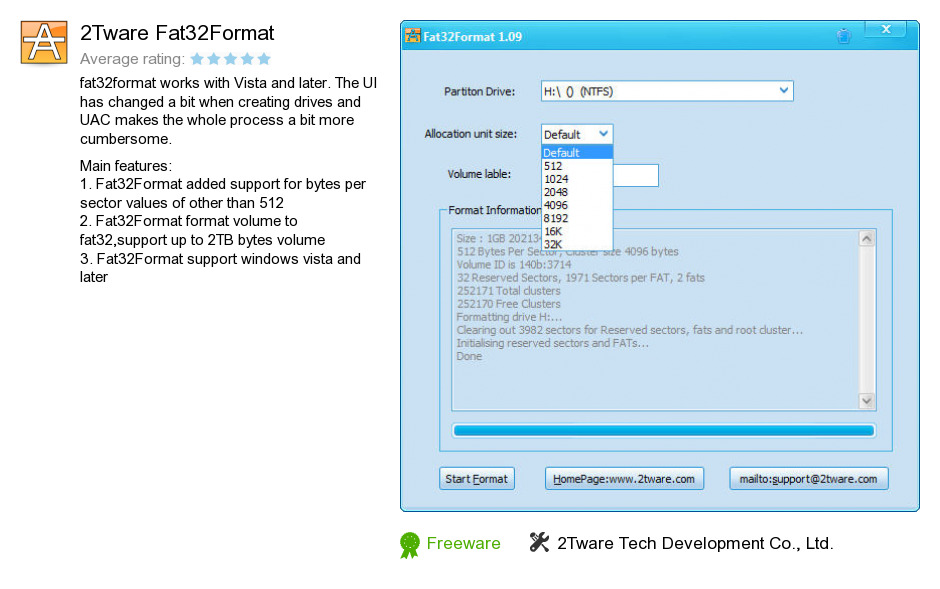Select 4096 allocation unit size
This screenshot has width=940, height=589.
click(577, 206)
